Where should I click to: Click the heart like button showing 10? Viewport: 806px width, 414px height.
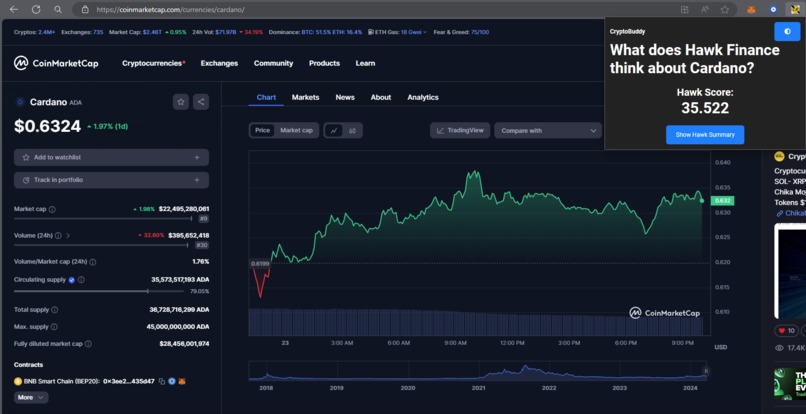[786, 331]
